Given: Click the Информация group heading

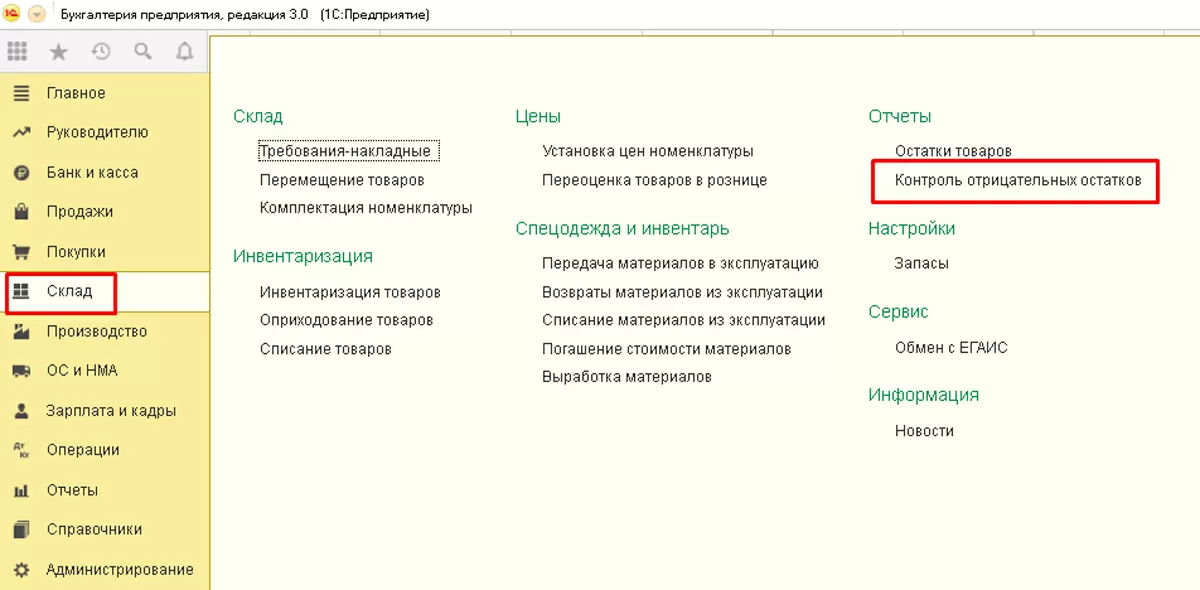Looking at the screenshot, I should pyautogui.click(x=924, y=395).
